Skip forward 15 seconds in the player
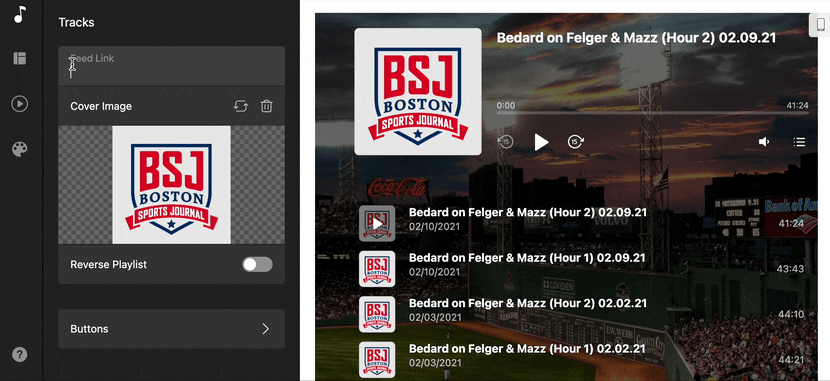 coord(575,142)
